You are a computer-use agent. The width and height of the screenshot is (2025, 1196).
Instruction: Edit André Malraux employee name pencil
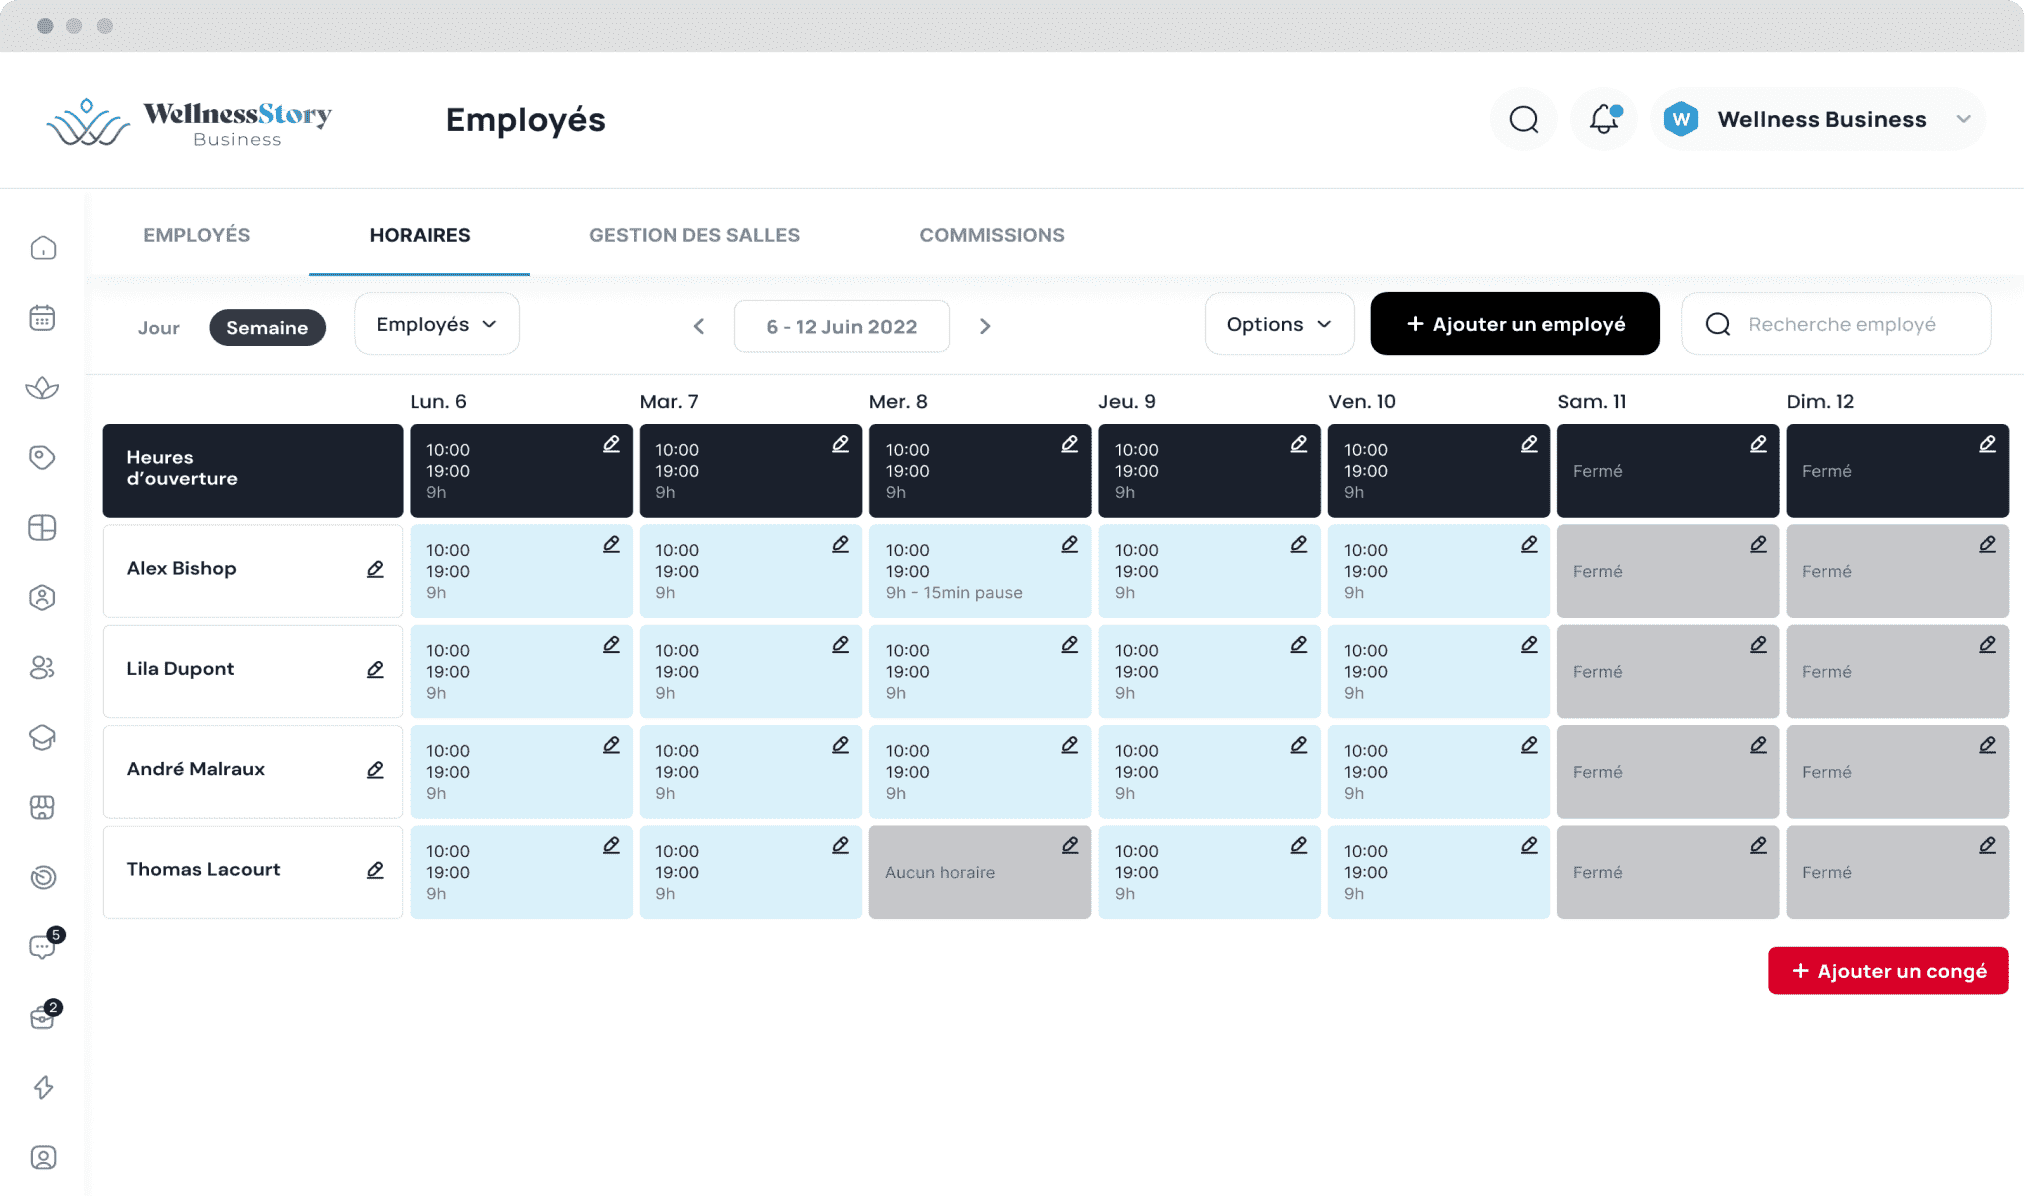pyautogui.click(x=375, y=770)
